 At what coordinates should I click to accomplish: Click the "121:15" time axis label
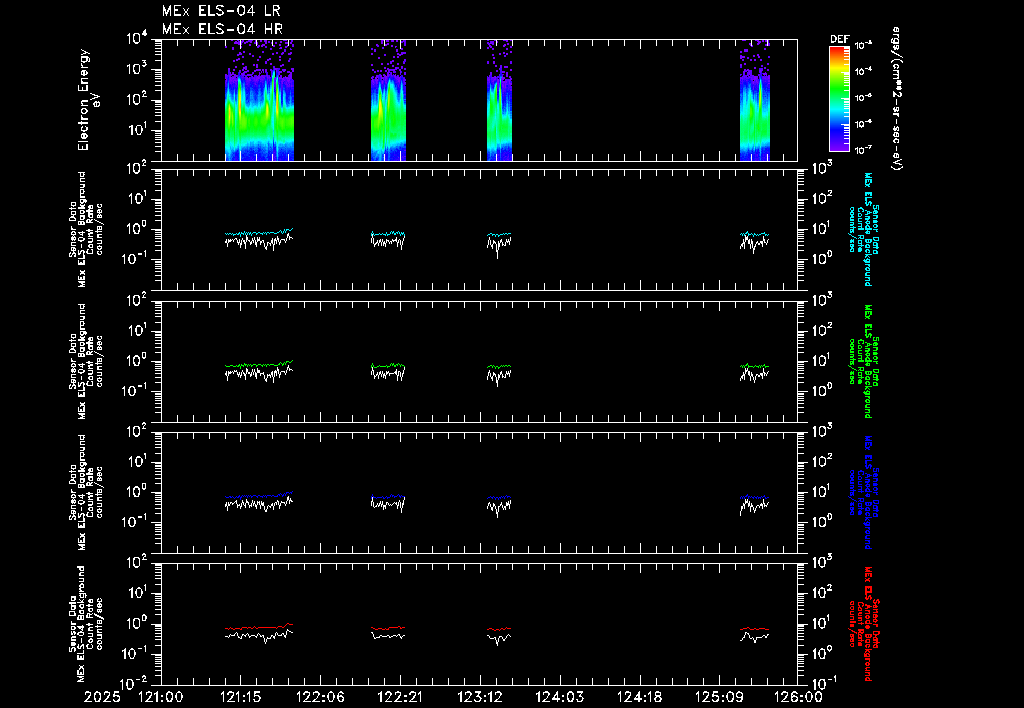click(x=240, y=697)
